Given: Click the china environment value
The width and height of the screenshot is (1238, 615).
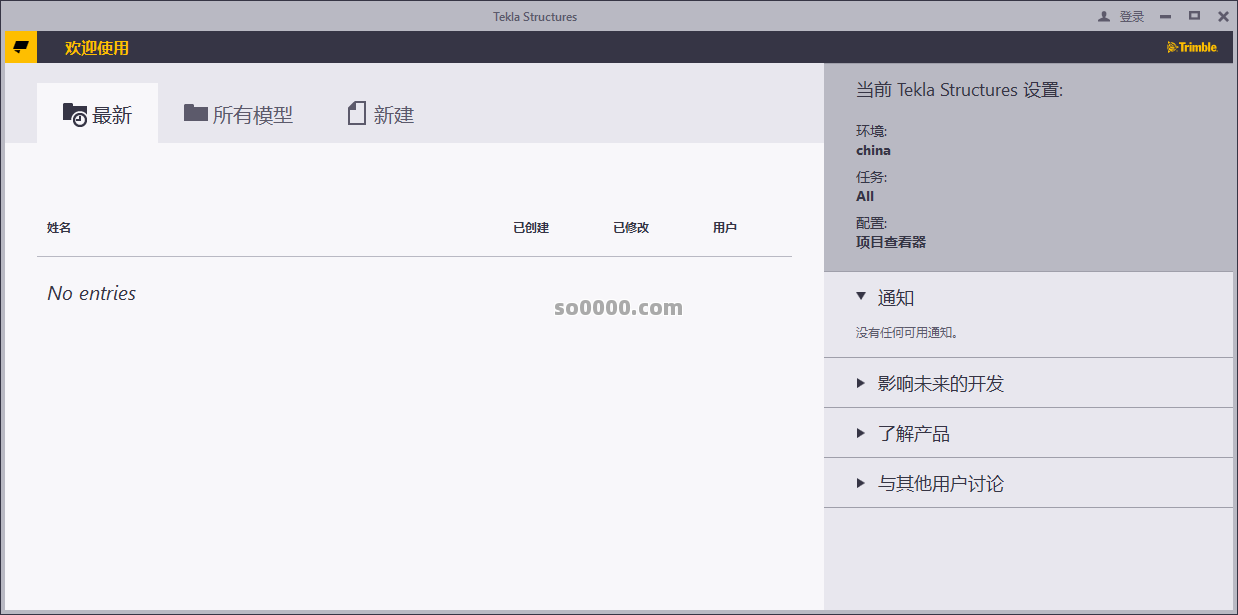Looking at the screenshot, I should click(x=873, y=151).
